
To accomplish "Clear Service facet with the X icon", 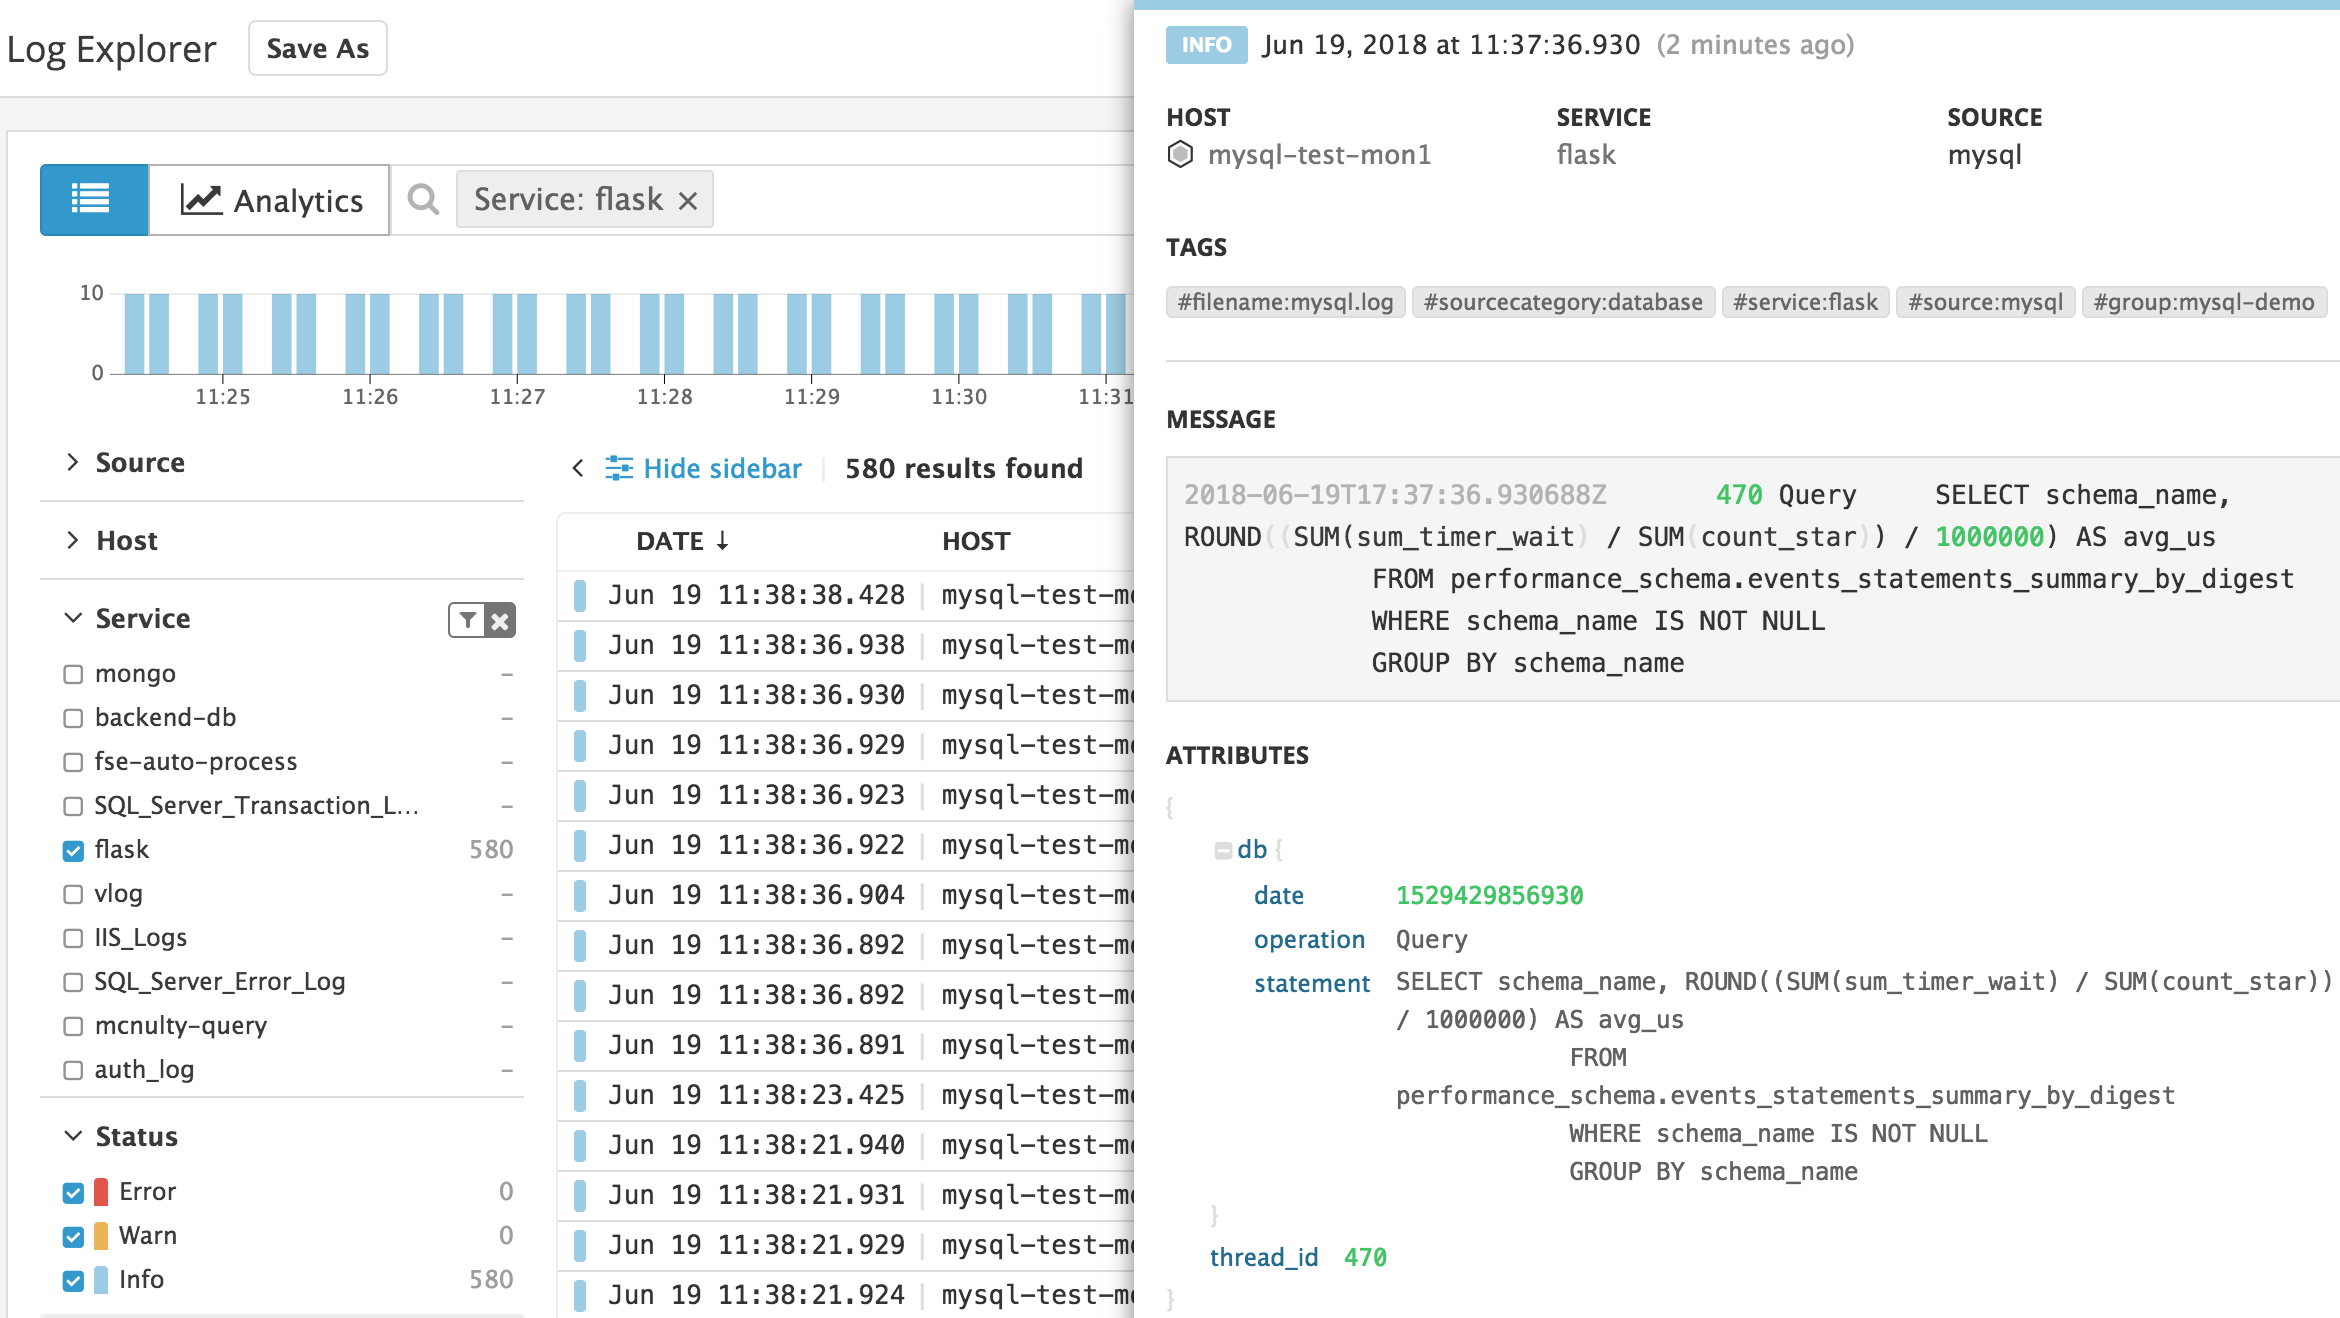I will (501, 620).
